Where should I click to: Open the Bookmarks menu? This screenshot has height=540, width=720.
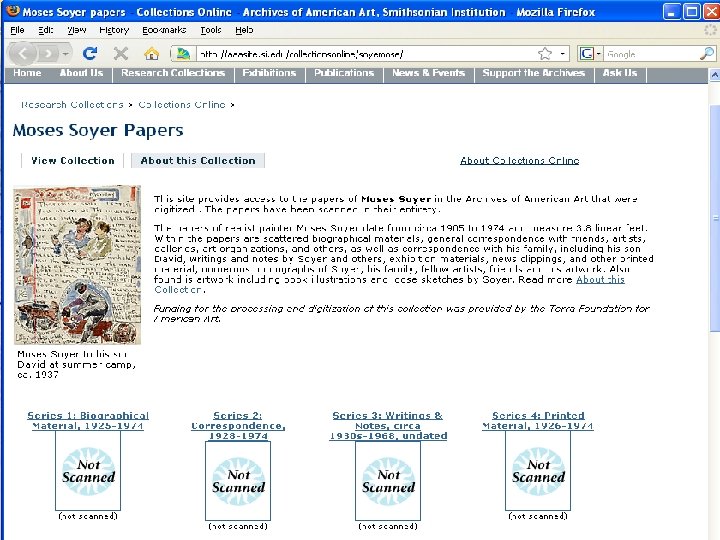pyautogui.click(x=164, y=30)
